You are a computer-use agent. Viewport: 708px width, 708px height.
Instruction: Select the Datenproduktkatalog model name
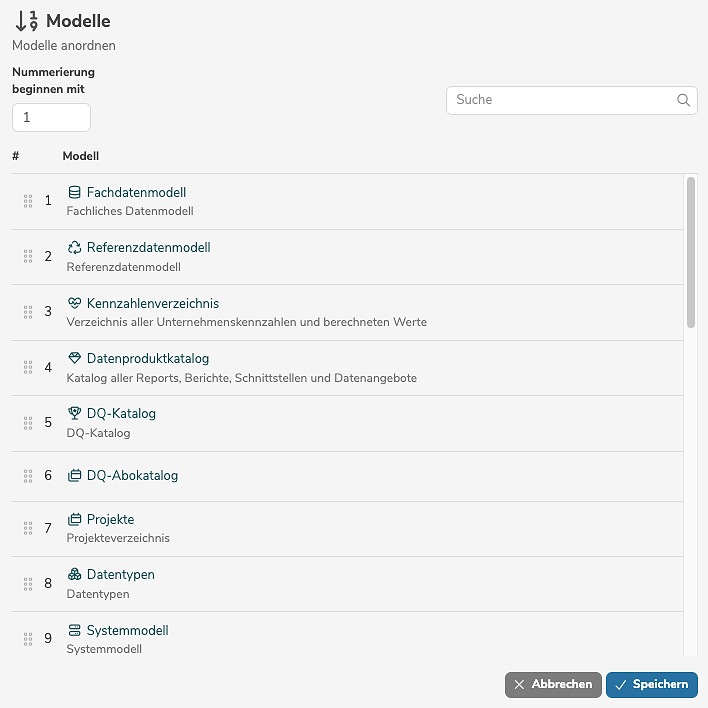click(x=147, y=358)
